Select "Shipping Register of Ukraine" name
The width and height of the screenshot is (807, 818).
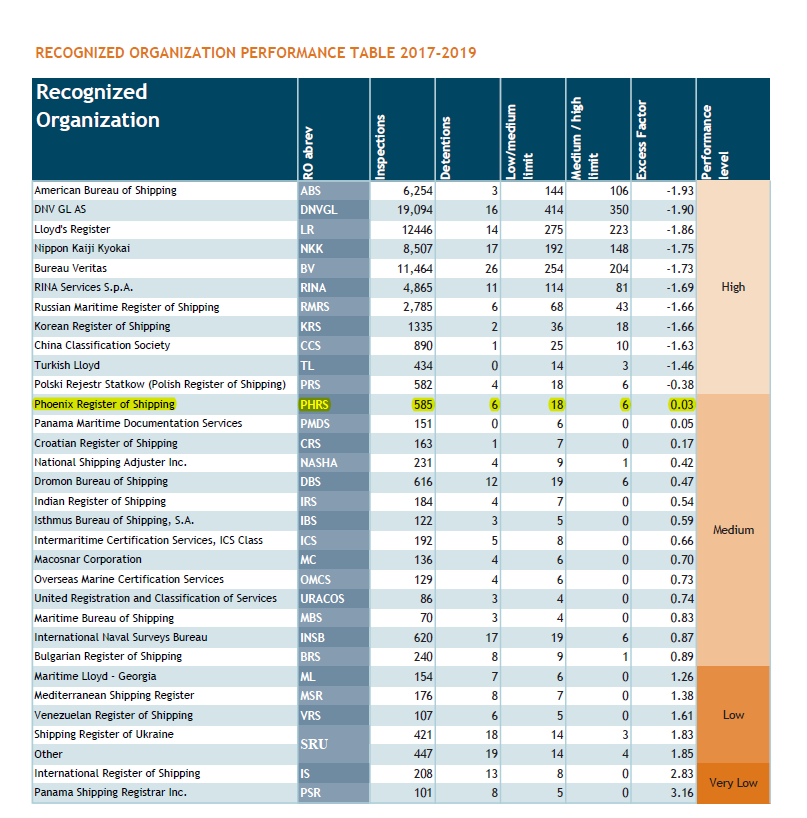[x=104, y=734]
